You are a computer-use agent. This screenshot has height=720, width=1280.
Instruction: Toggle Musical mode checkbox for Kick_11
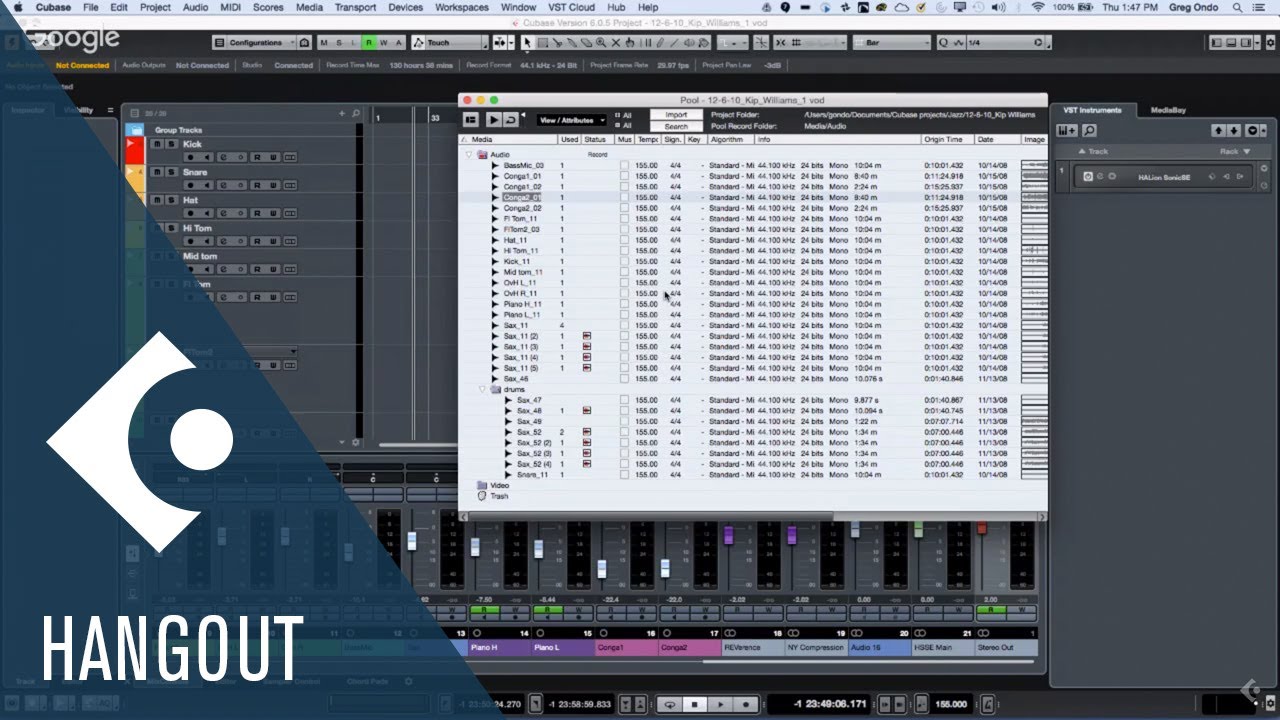pos(624,261)
